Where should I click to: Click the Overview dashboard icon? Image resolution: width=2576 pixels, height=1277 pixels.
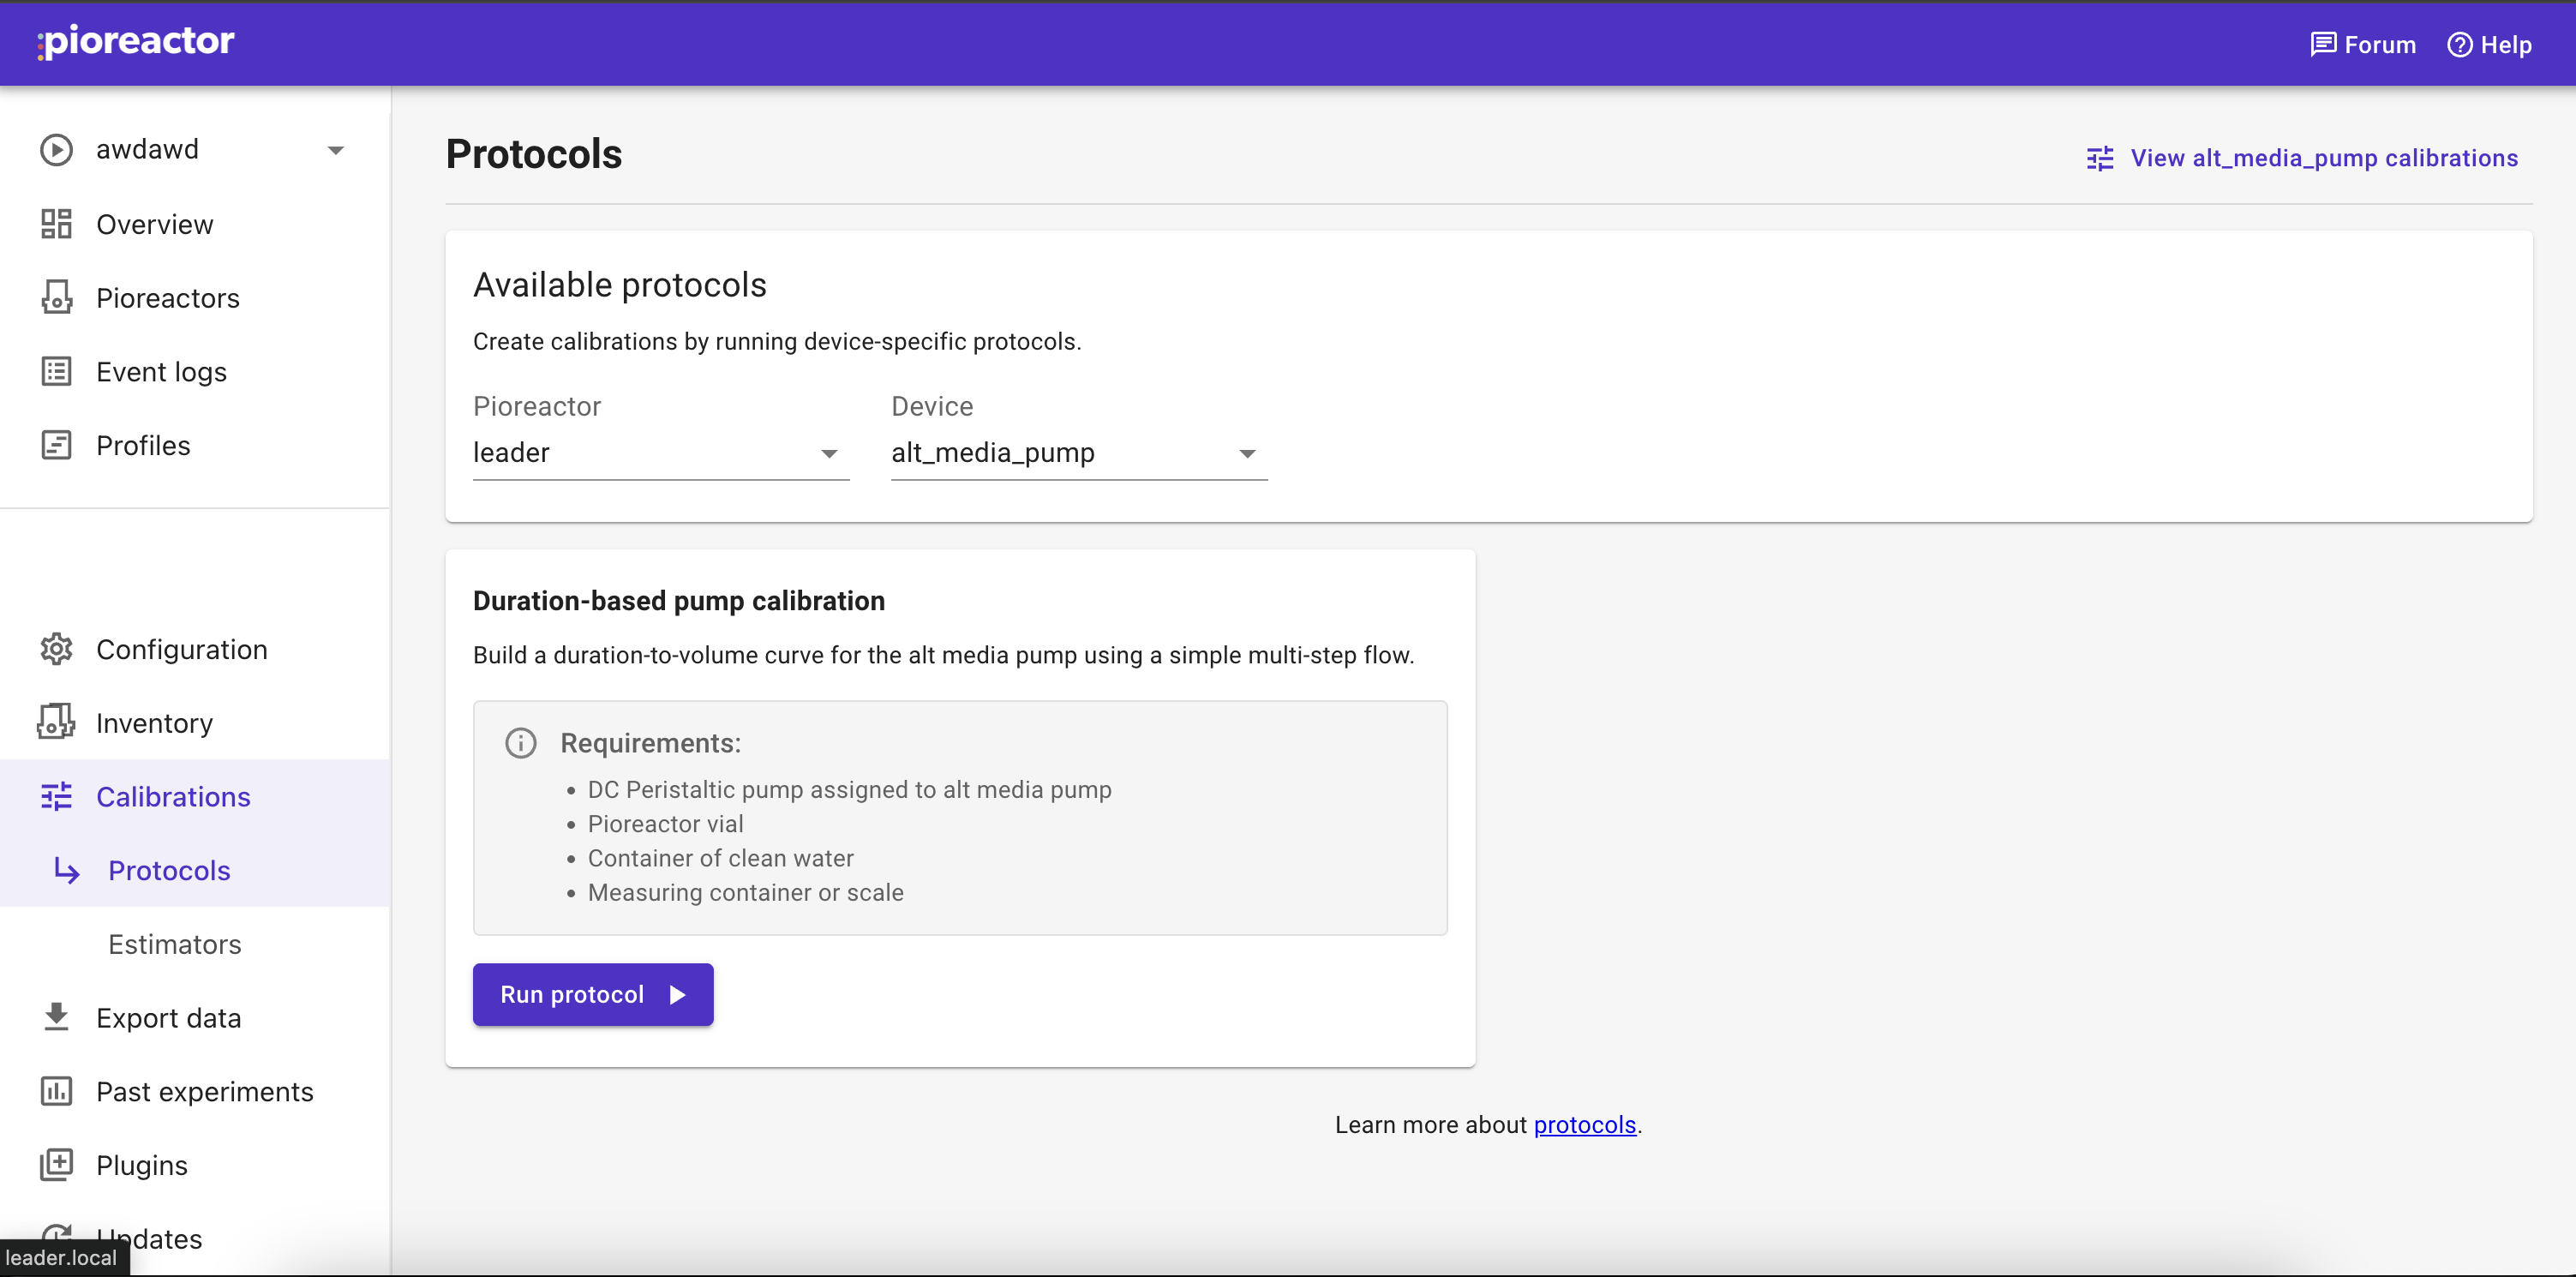(x=56, y=224)
